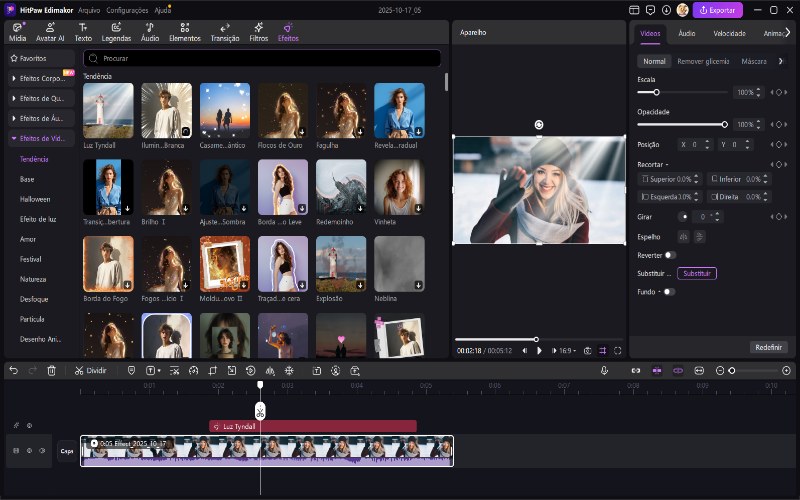800x500 pixels.
Task: Click the preview playback progress handle
Action: click(536, 339)
